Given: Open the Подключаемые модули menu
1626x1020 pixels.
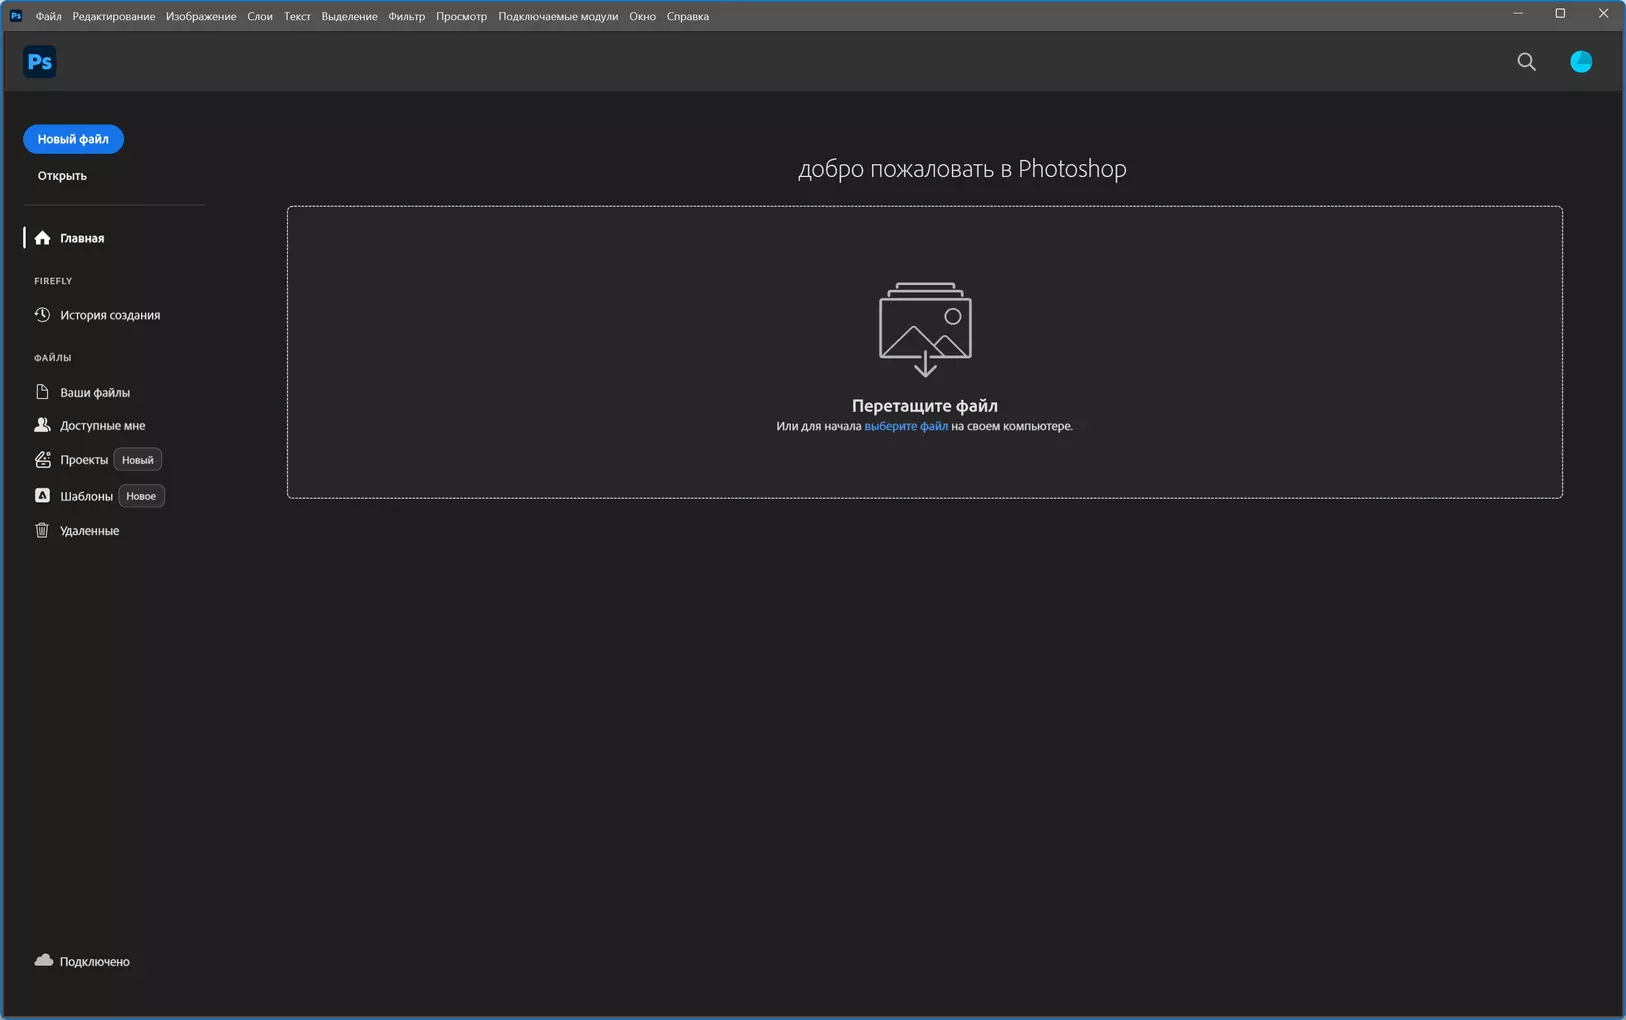Looking at the screenshot, I should click(558, 16).
